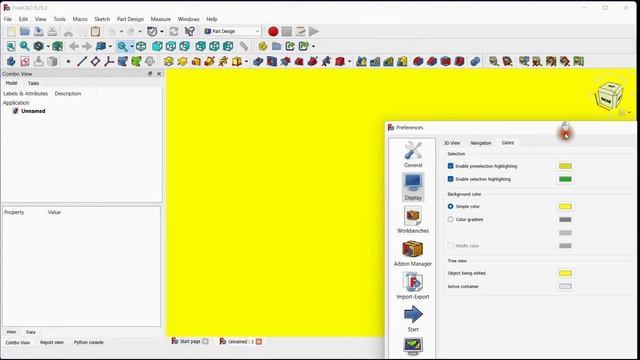The width and height of the screenshot is (640, 360).
Task: Toggle Enable preselection highlighting checkbox
Action: pos(451,166)
